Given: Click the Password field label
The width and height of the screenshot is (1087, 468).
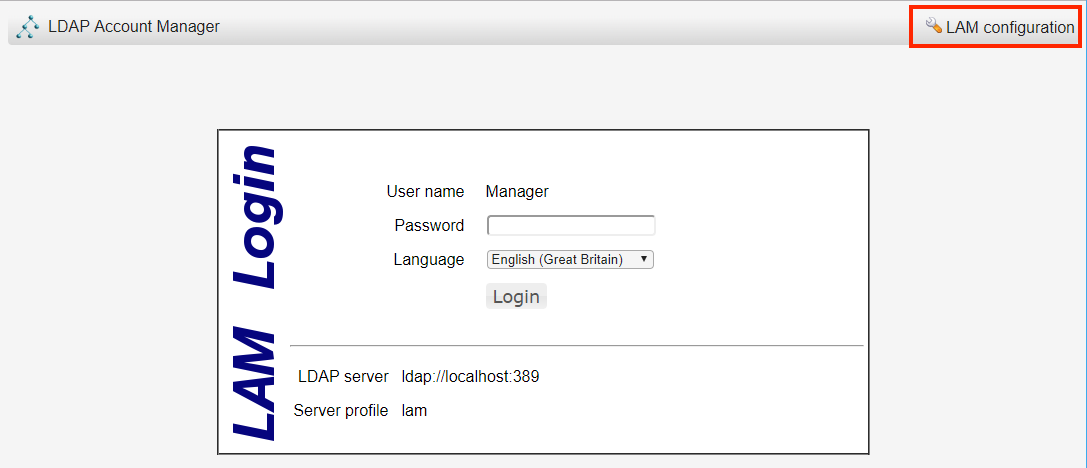Looking at the screenshot, I should click(429, 226).
